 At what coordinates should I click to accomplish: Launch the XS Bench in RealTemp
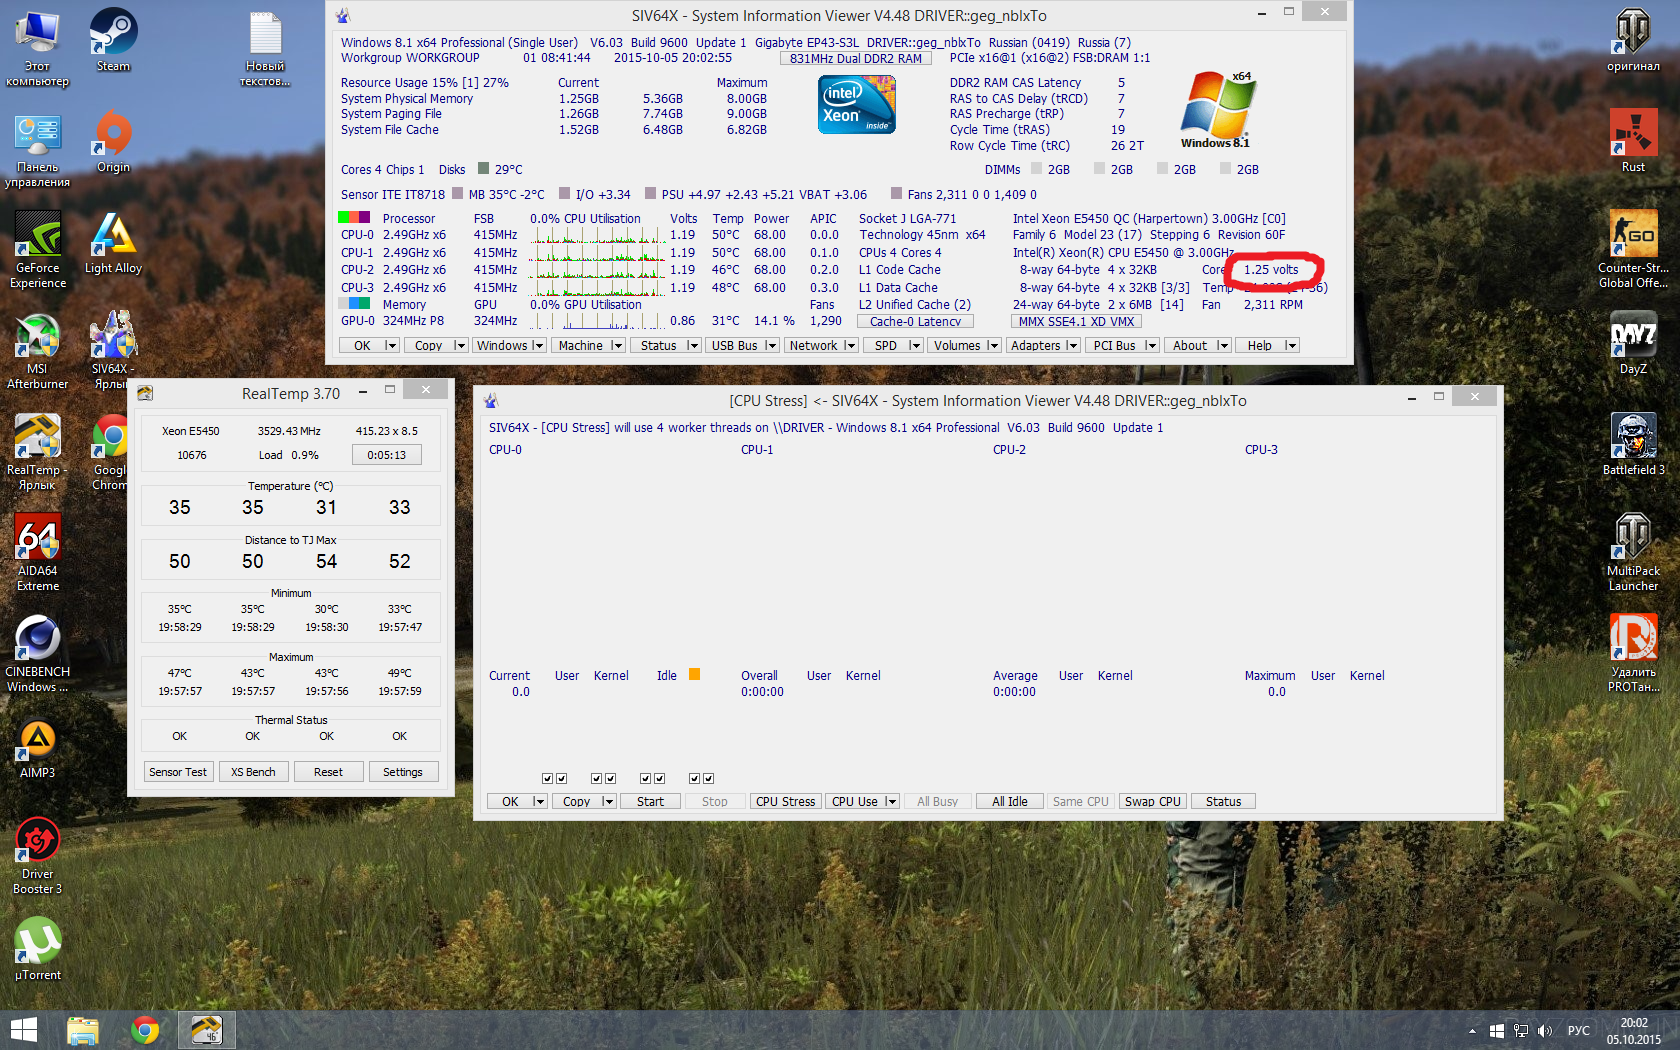[253, 772]
